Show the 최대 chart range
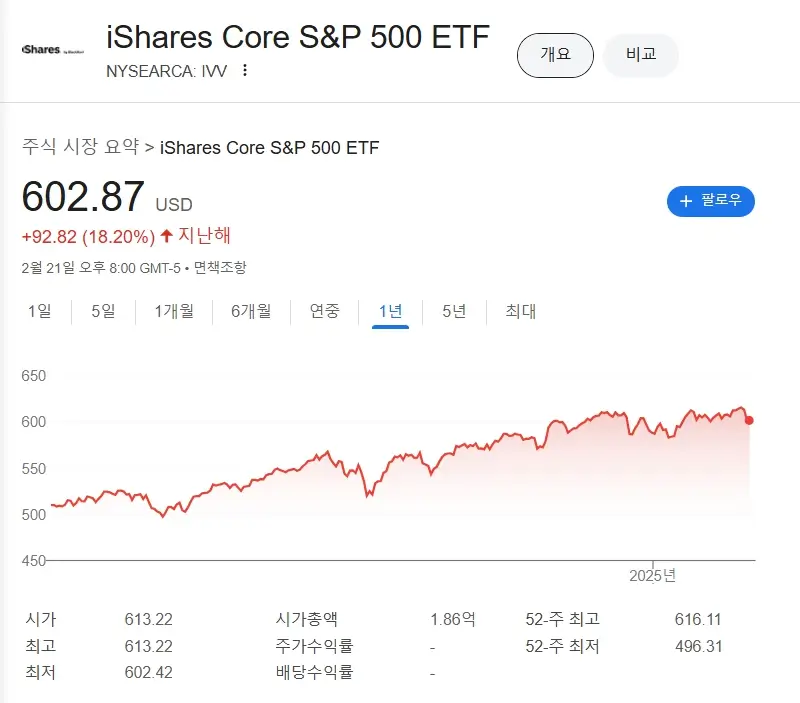 coord(521,311)
